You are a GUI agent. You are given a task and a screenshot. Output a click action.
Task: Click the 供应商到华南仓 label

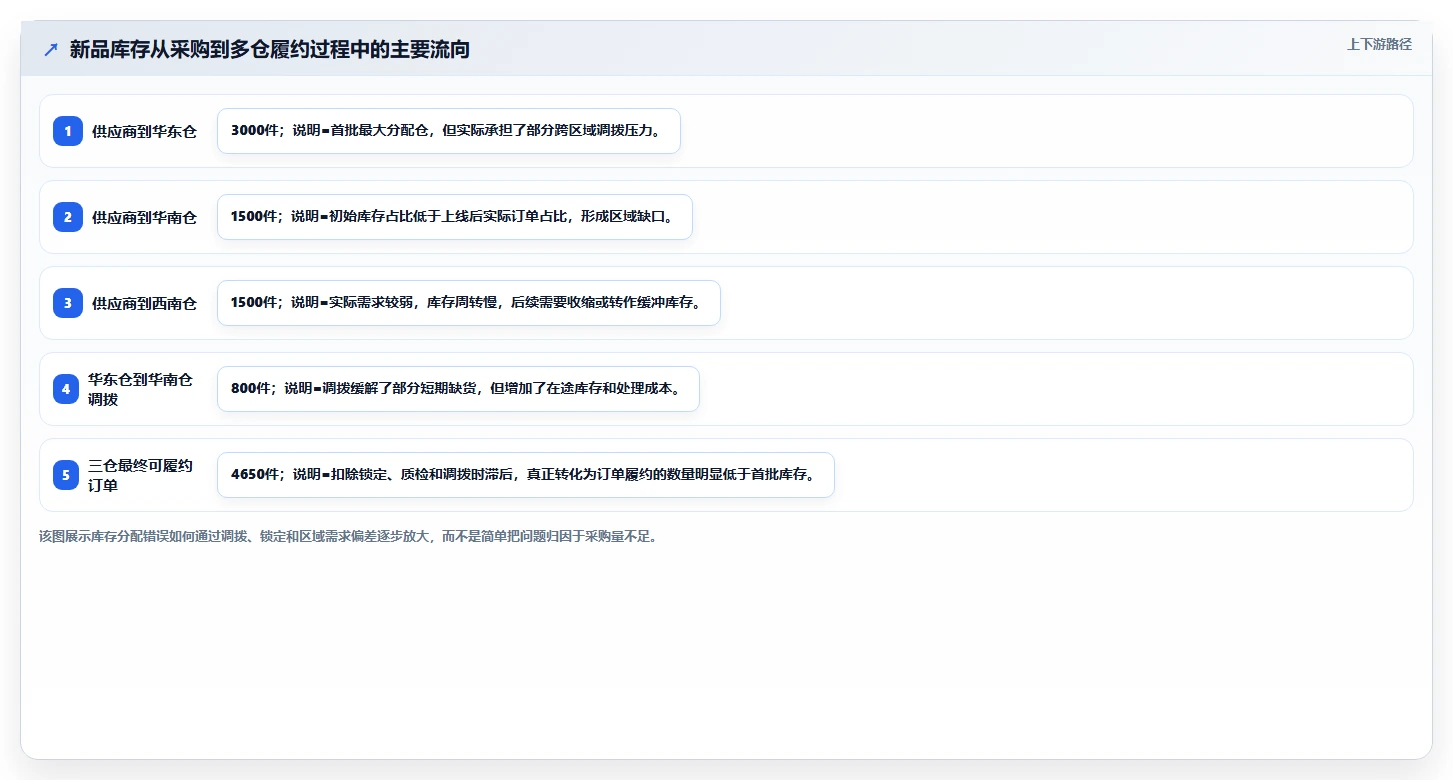click(145, 217)
